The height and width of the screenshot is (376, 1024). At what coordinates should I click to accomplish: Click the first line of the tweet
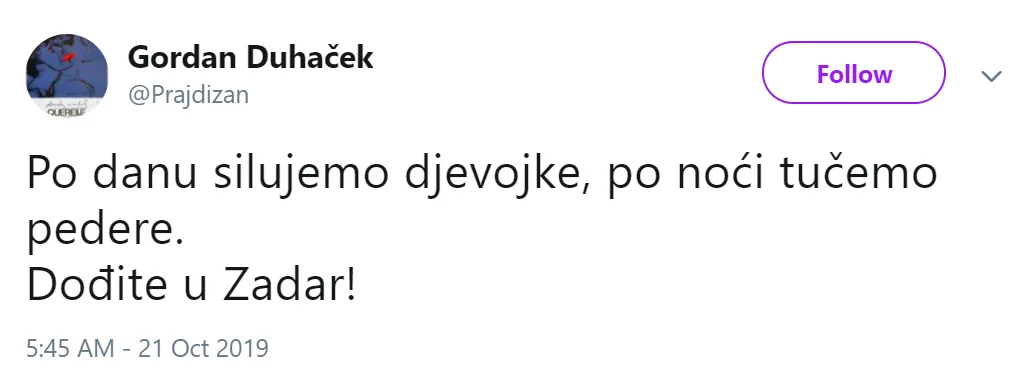point(482,174)
